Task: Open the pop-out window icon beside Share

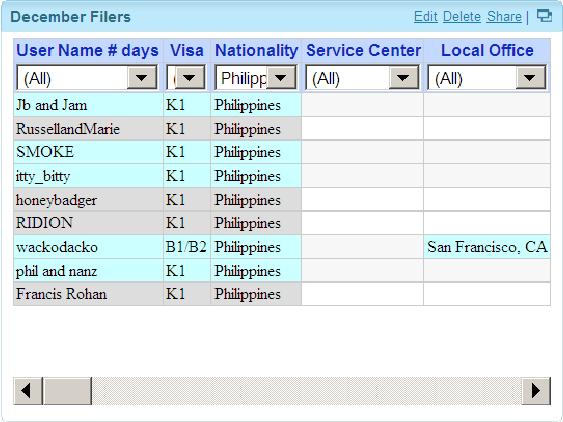Action: [x=544, y=16]
